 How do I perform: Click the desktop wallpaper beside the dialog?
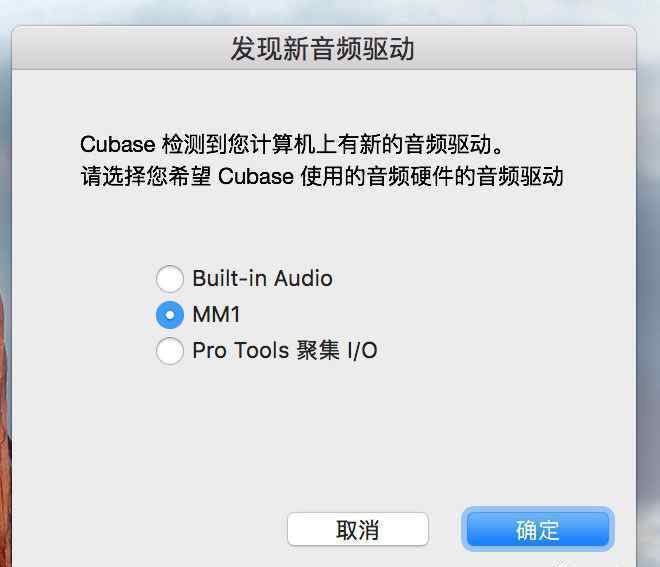(x=648, y=253)
